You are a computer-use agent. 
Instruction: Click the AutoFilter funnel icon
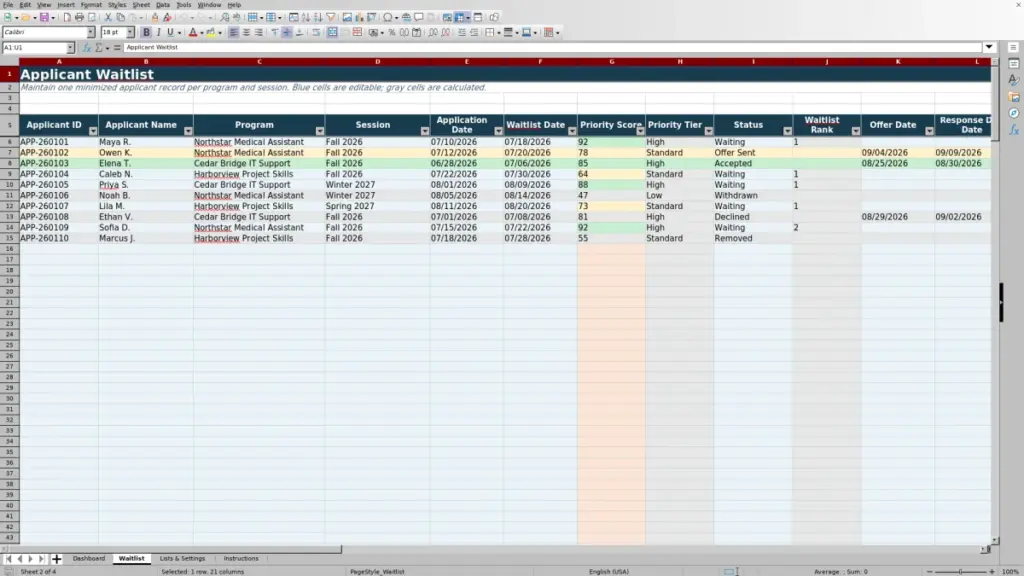330,18
